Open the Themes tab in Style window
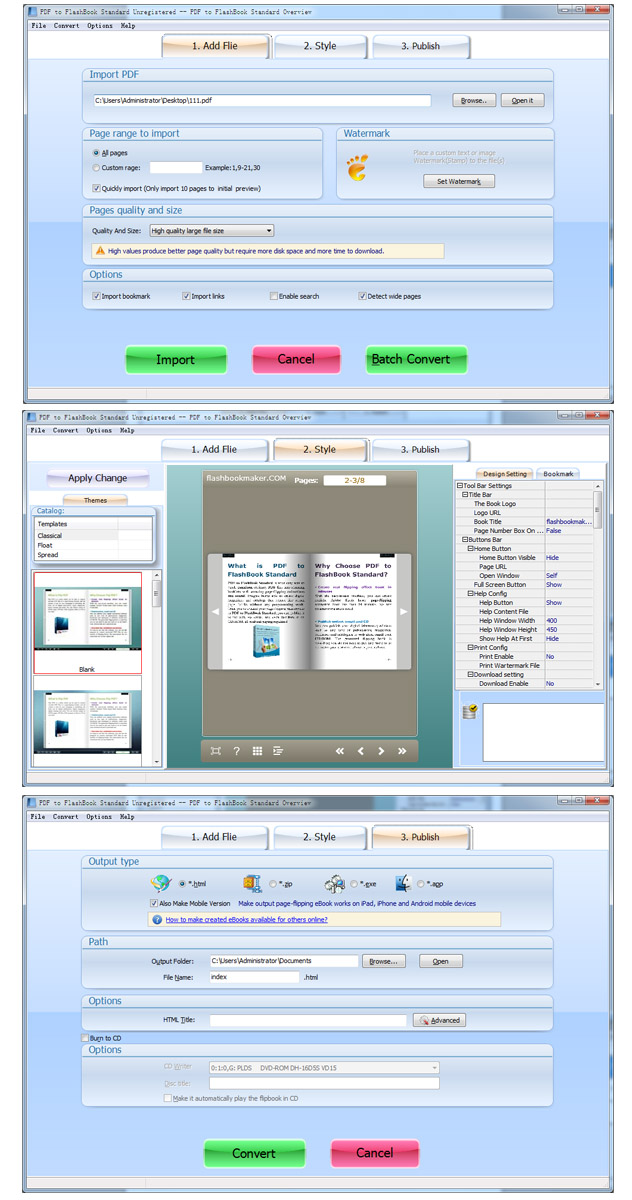632x1200 pixels. click(x=95, y=501)
